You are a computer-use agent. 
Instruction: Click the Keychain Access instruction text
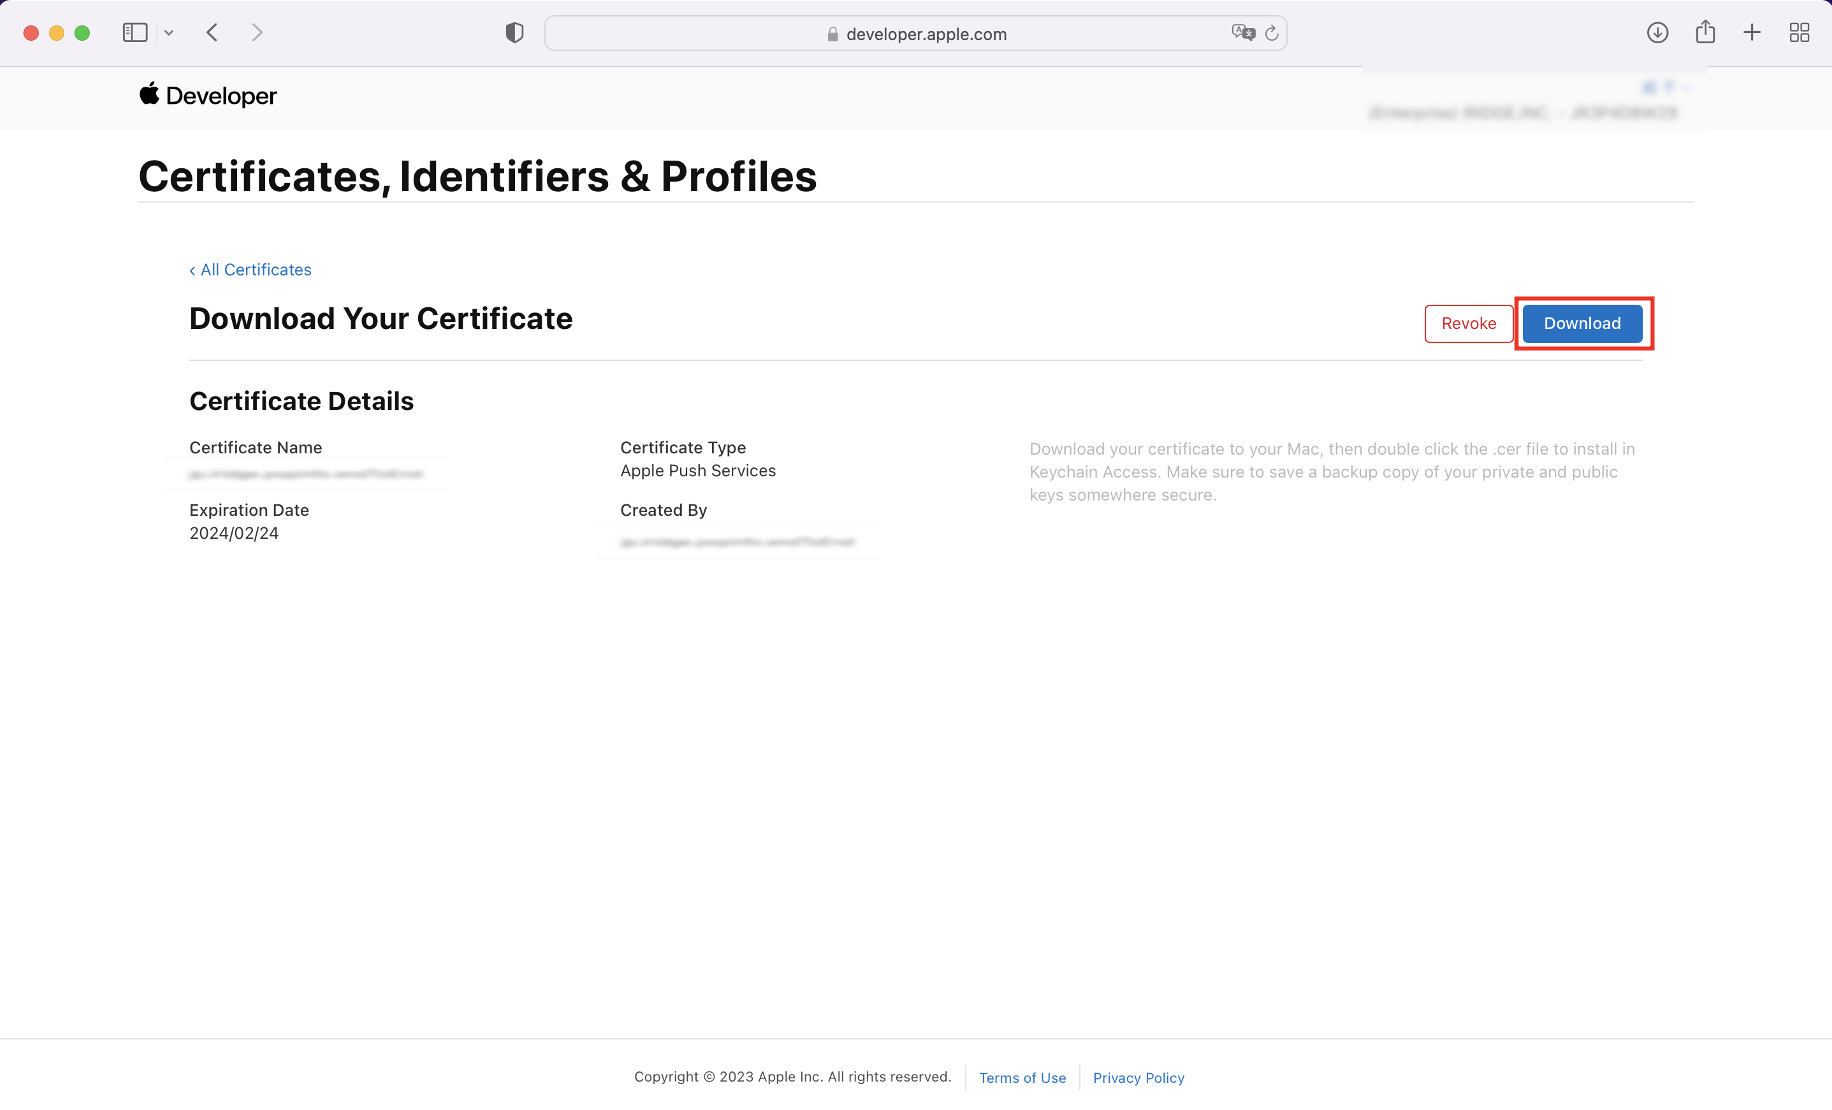(x=1332, y=472)
